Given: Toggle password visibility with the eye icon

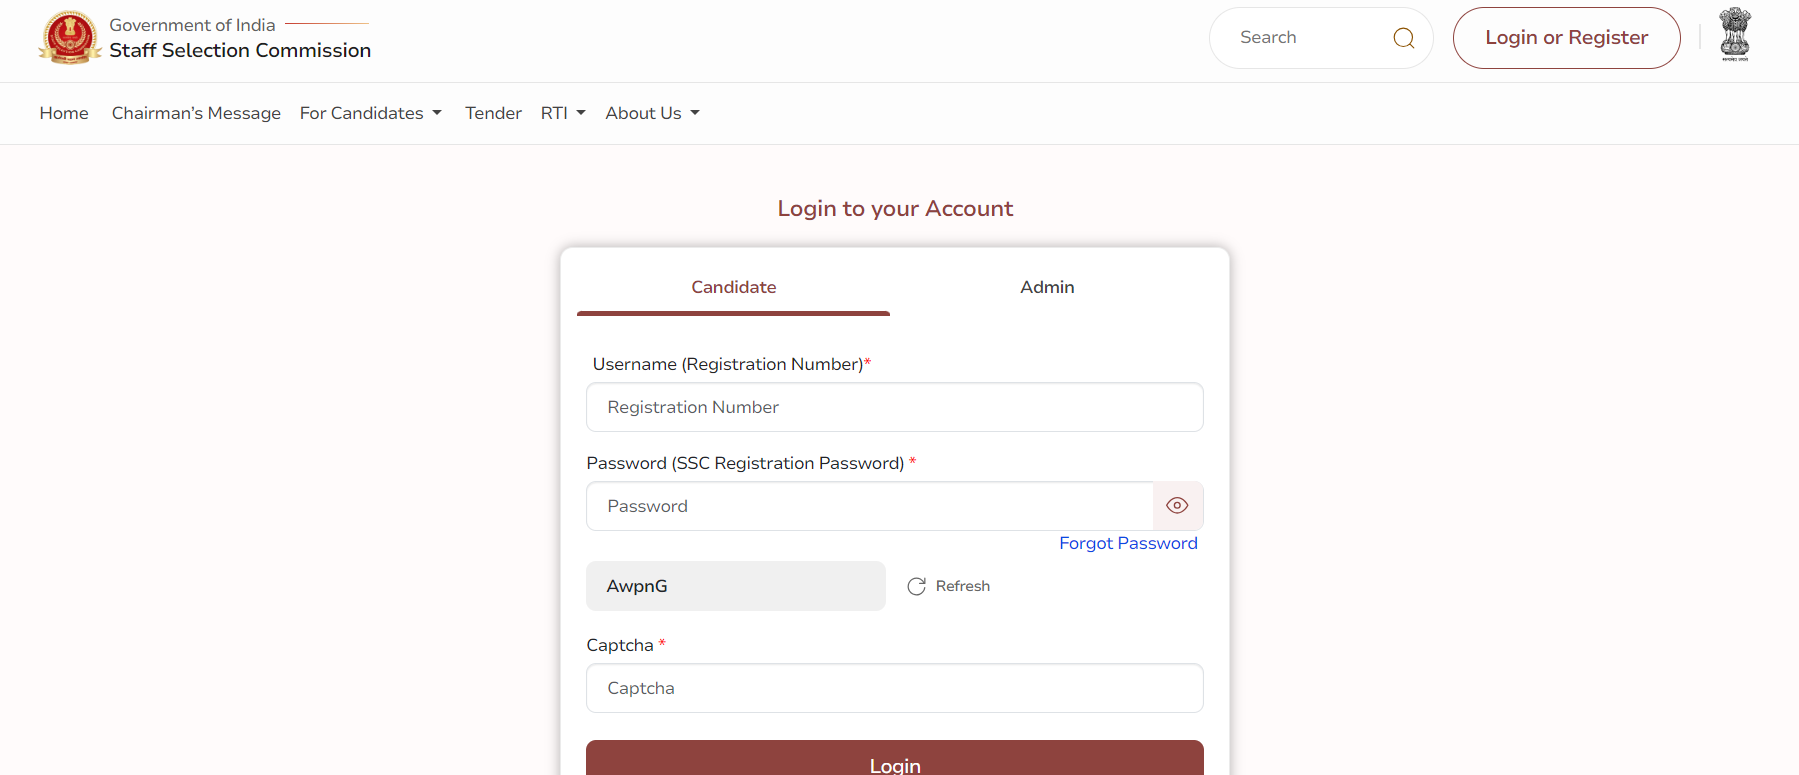Looking at the screenshot, I should (1177, 506).
